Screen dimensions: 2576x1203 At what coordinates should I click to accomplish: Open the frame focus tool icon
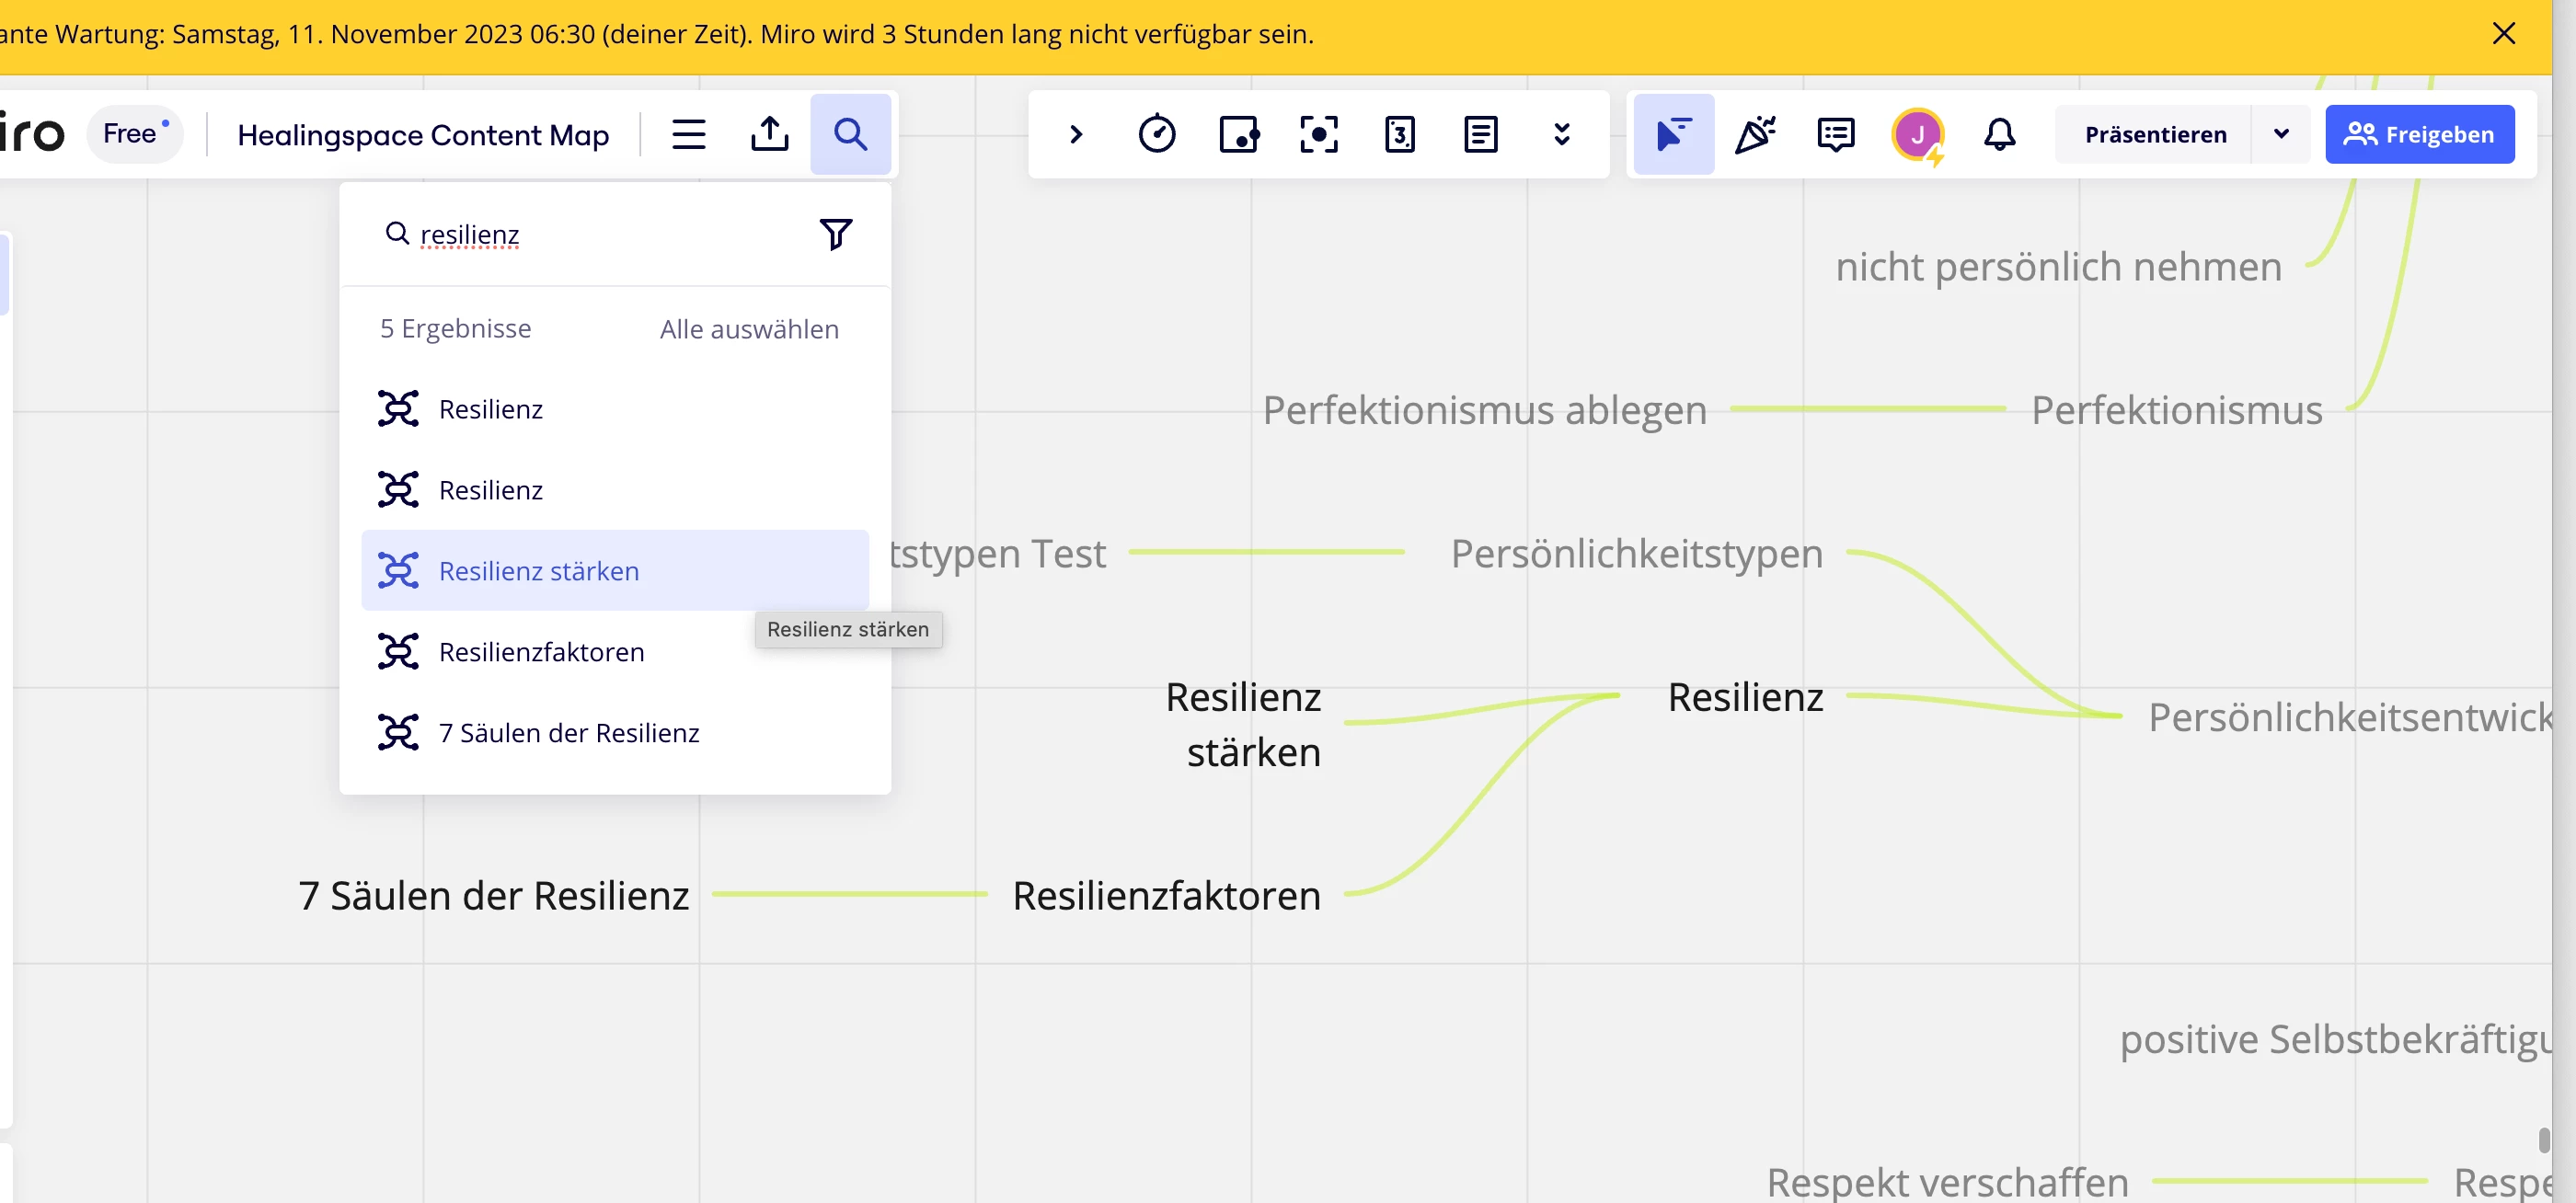pyautogui.click(x=1318, y=134)
